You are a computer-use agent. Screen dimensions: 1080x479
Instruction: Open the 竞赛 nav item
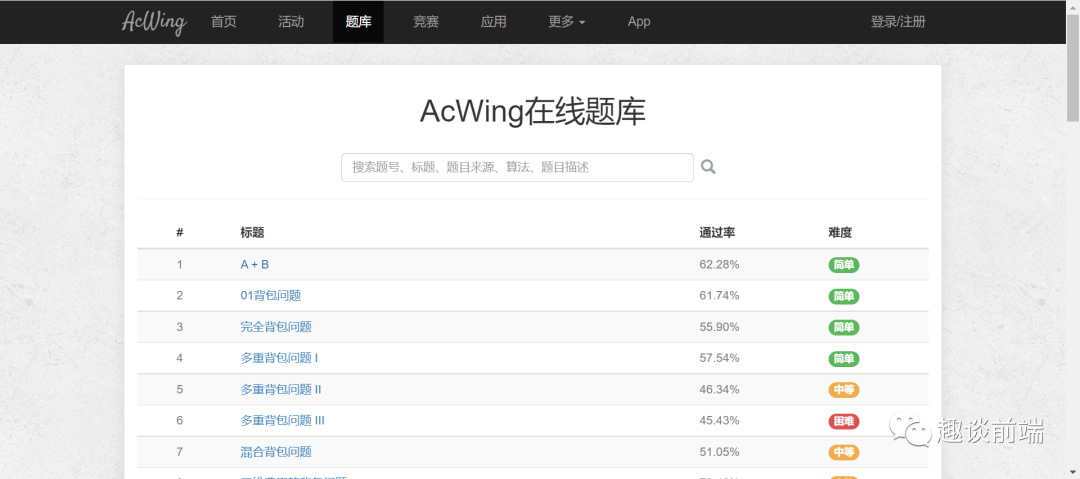coord(426,22)
